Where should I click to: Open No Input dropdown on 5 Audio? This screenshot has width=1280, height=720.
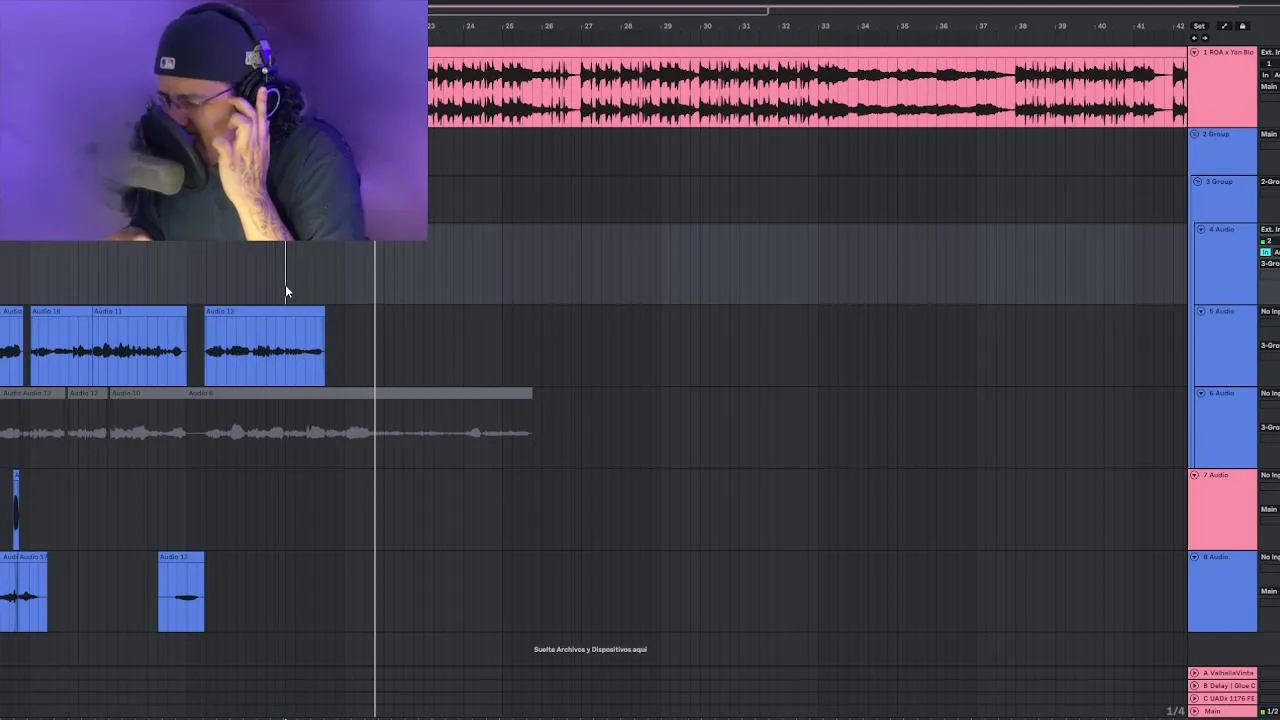pyautogui.click(x=1270, y=312)
